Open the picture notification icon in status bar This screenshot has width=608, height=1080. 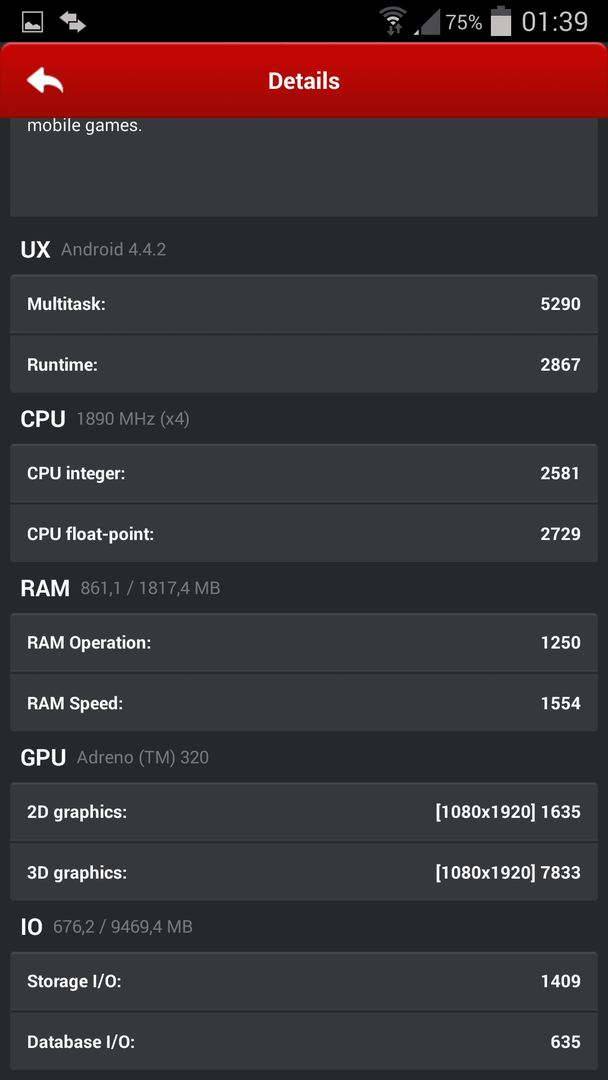pyautogui.click(x=32, y=22)
